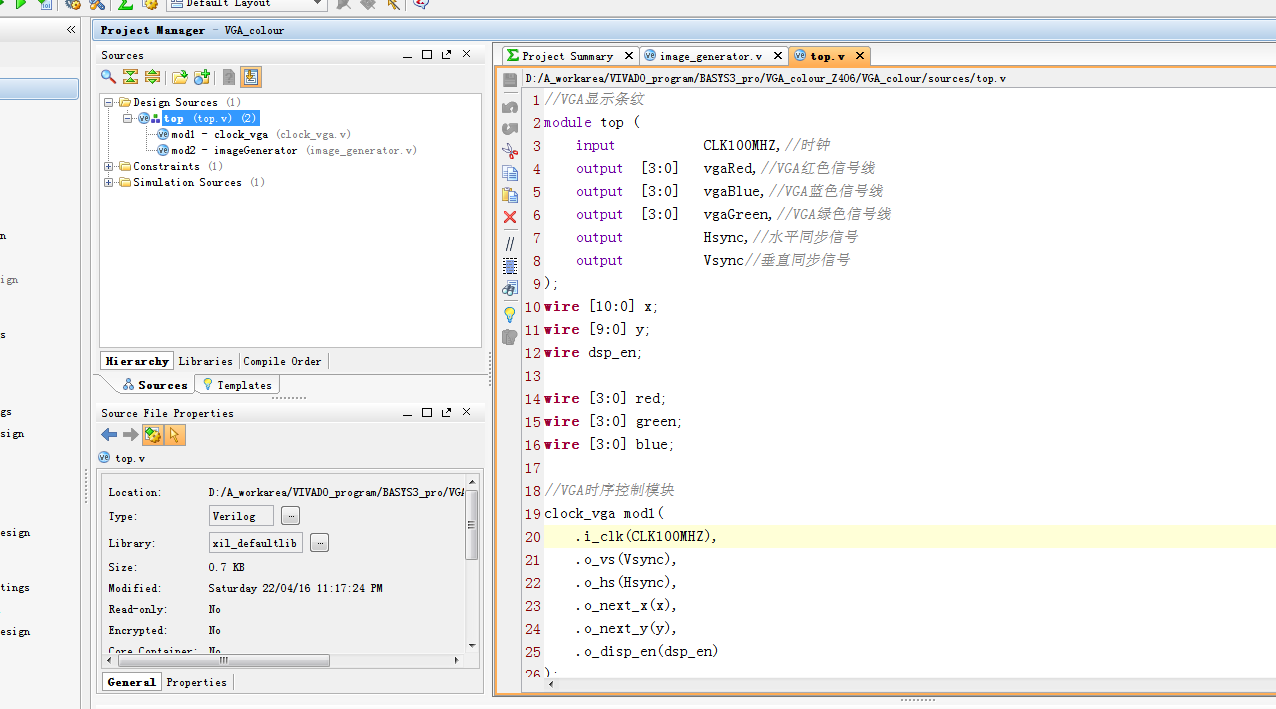Collapse all items in the Sources toolbar

(x=130, y=77)
